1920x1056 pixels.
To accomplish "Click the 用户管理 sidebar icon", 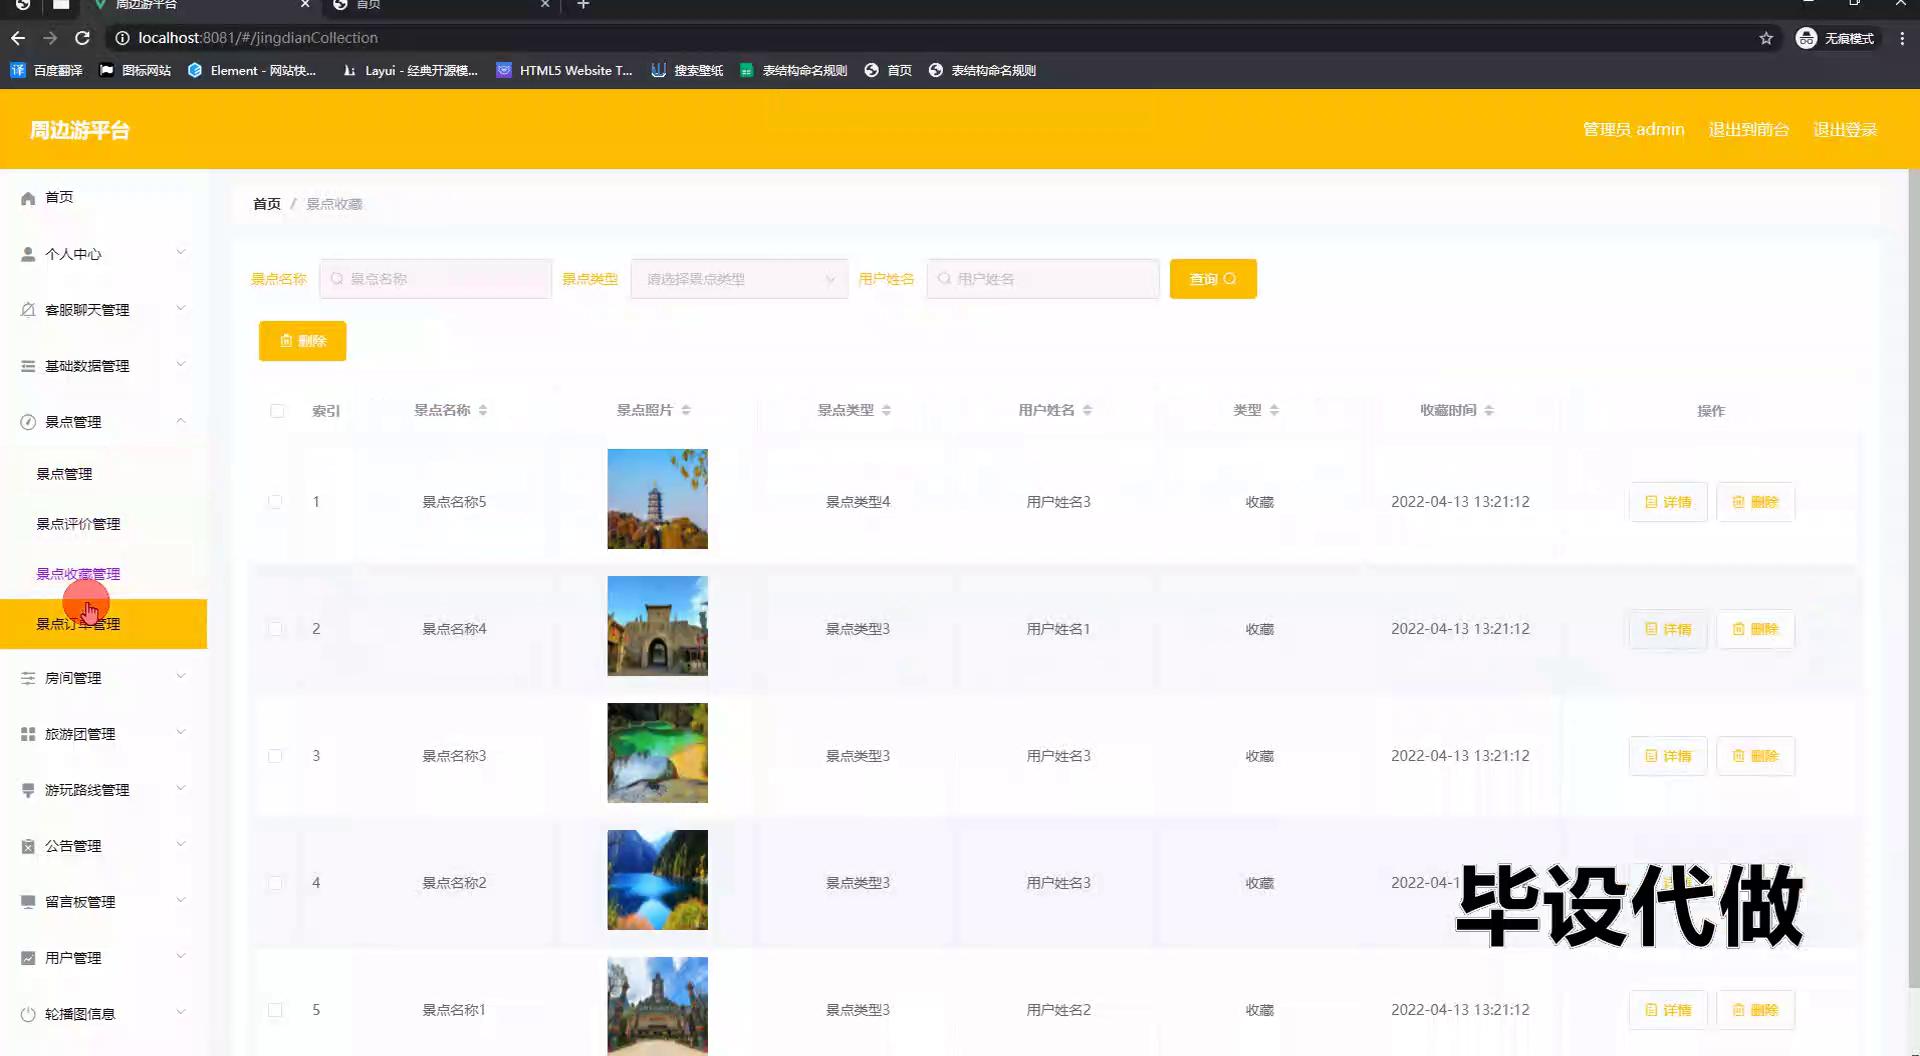I will click(x=28, y=958).
